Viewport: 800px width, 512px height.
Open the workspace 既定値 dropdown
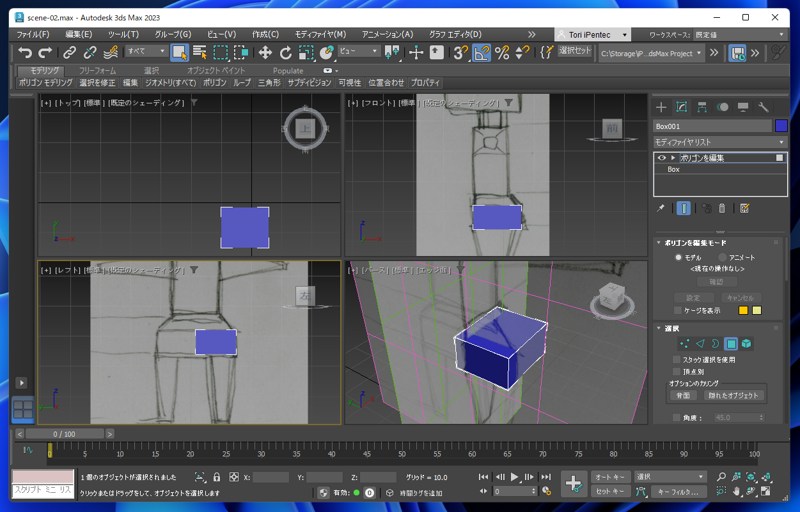(x=740, y=35)
